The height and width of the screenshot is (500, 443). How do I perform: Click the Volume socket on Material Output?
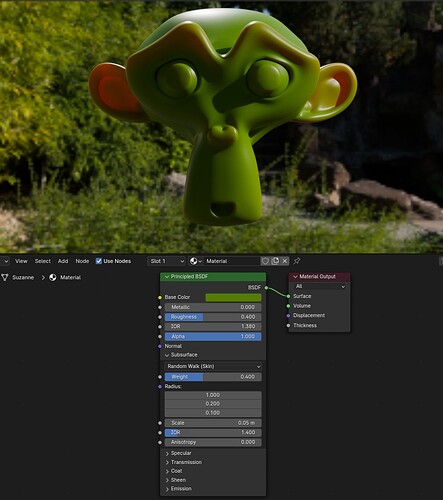(x=288, y=306)
